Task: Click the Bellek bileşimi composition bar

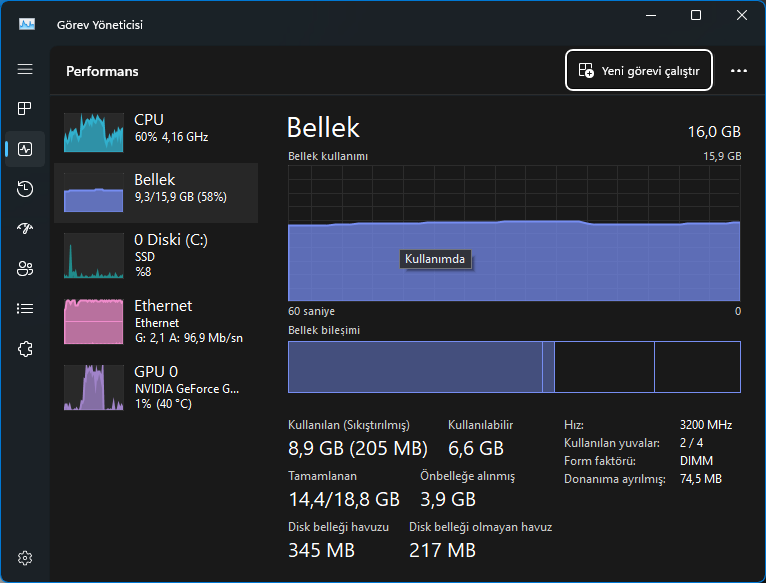Action: [x=514, y=367]
